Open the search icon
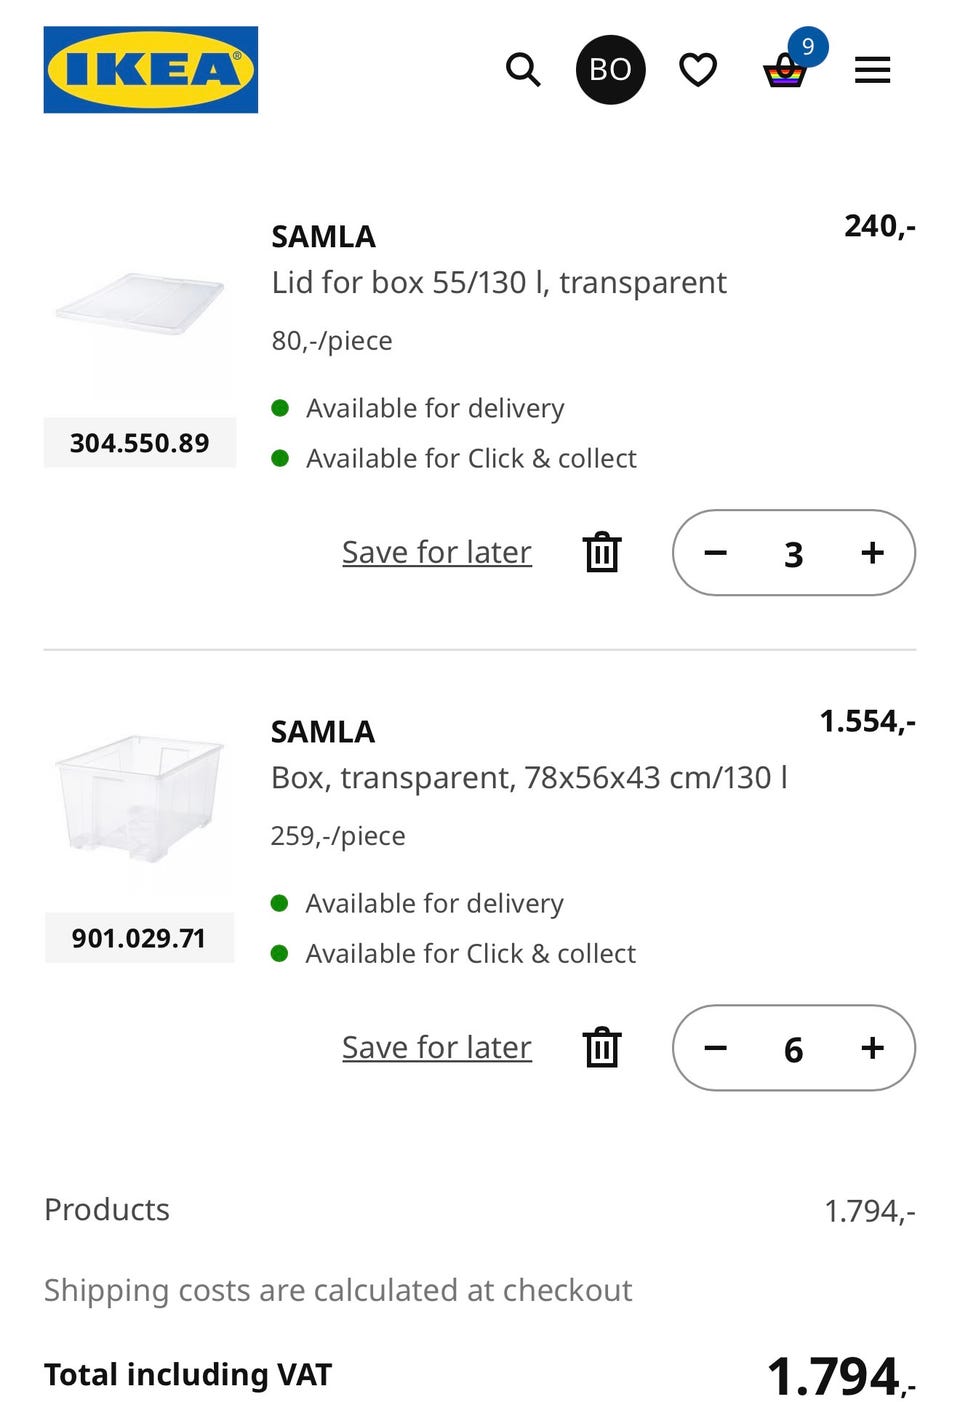This screenshot has width=960, height=1410. (522, 70)
